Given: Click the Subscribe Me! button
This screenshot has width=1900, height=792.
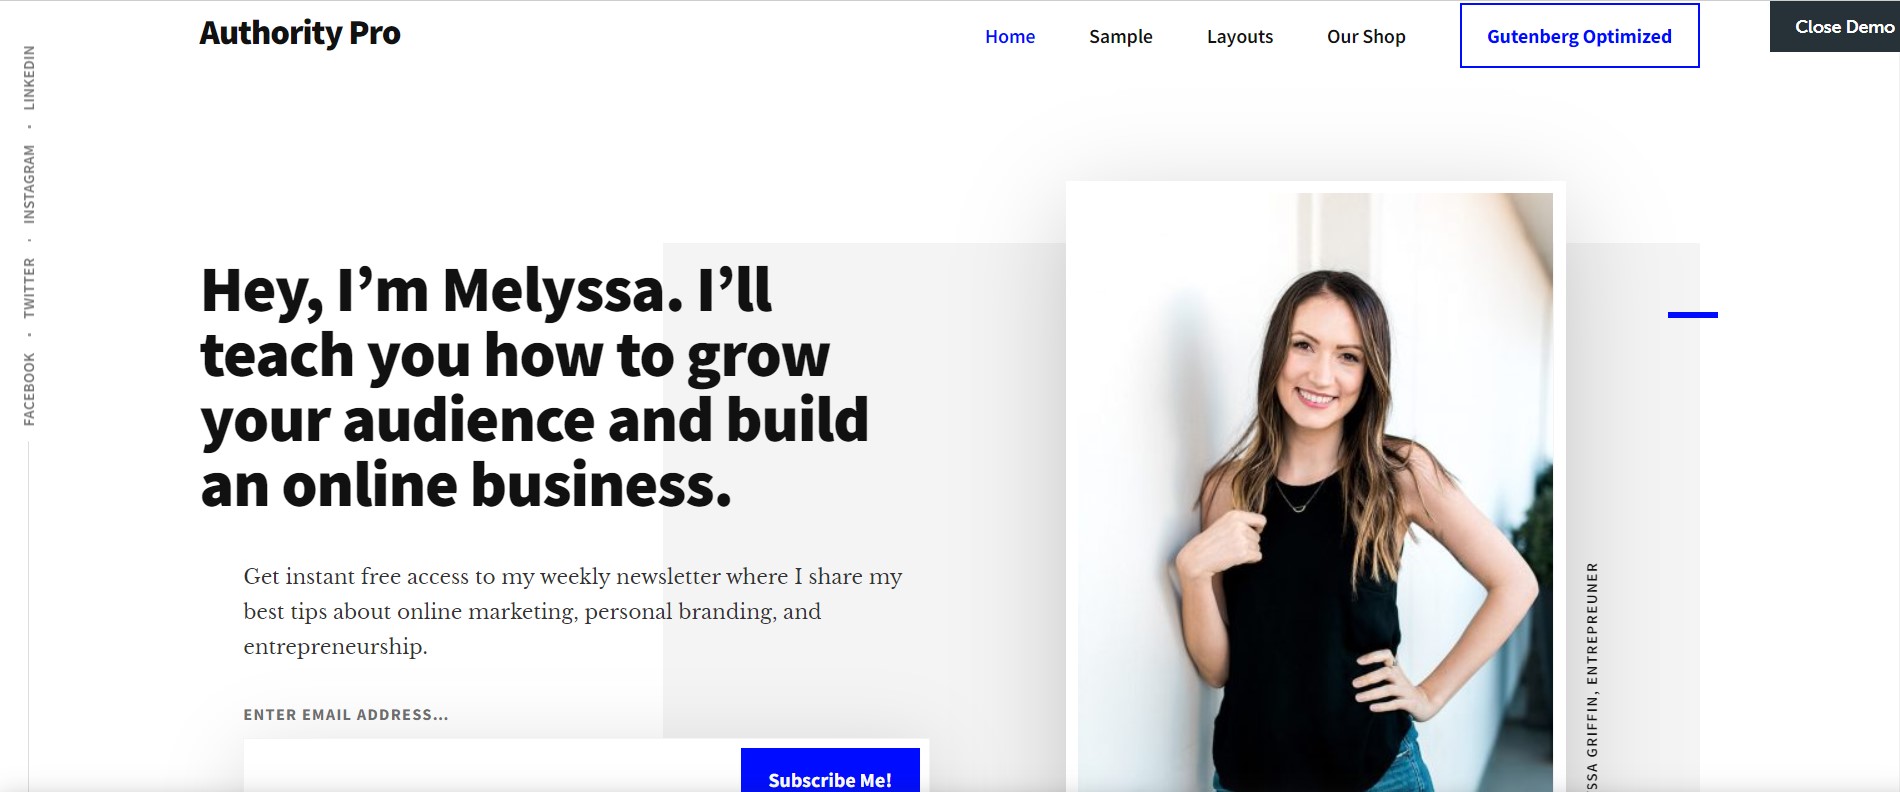Looking at the screenshot, I should point(830,771).
